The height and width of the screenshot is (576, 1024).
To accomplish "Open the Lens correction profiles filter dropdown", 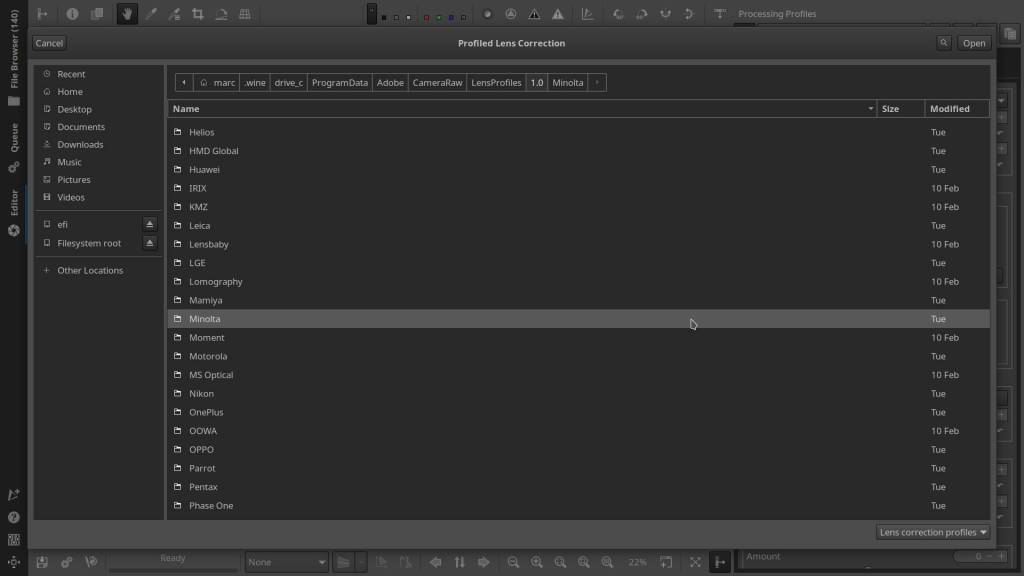I will 933,532.
